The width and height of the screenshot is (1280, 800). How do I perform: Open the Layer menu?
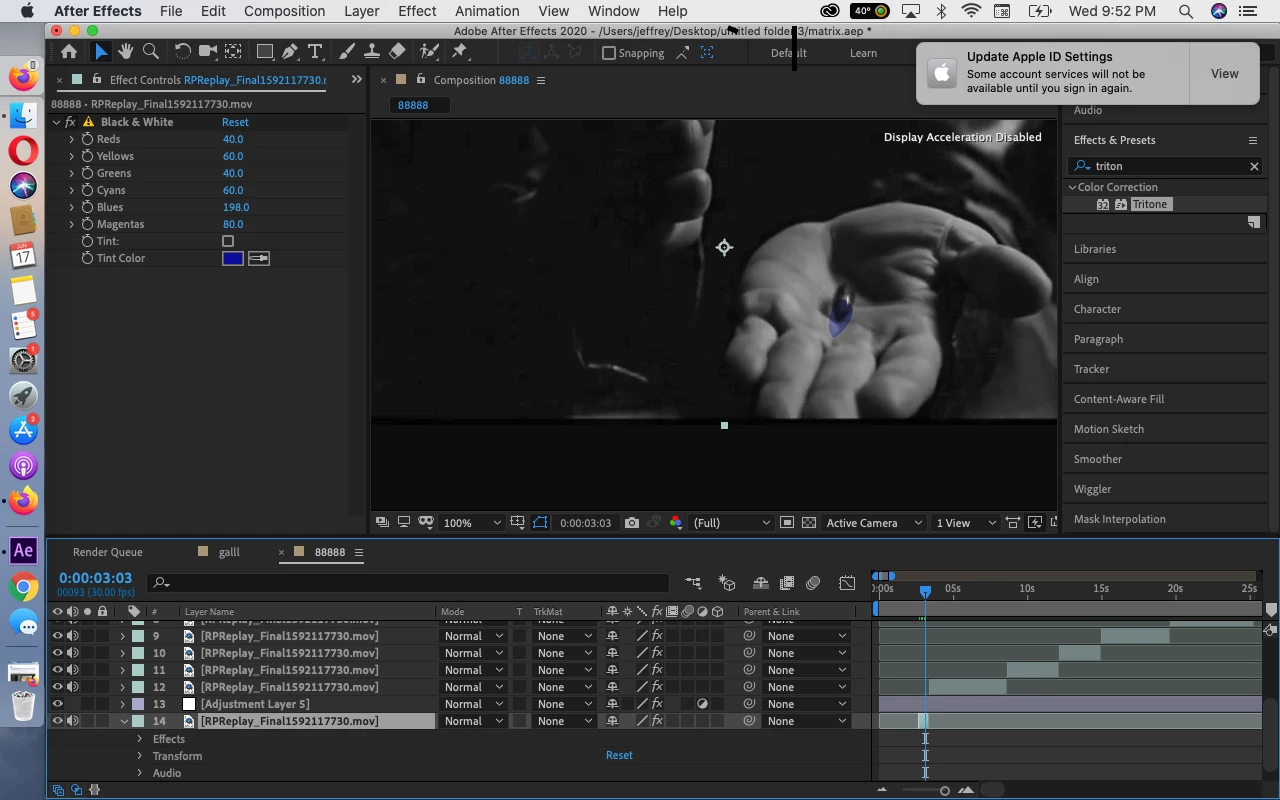tap(361, 11)
